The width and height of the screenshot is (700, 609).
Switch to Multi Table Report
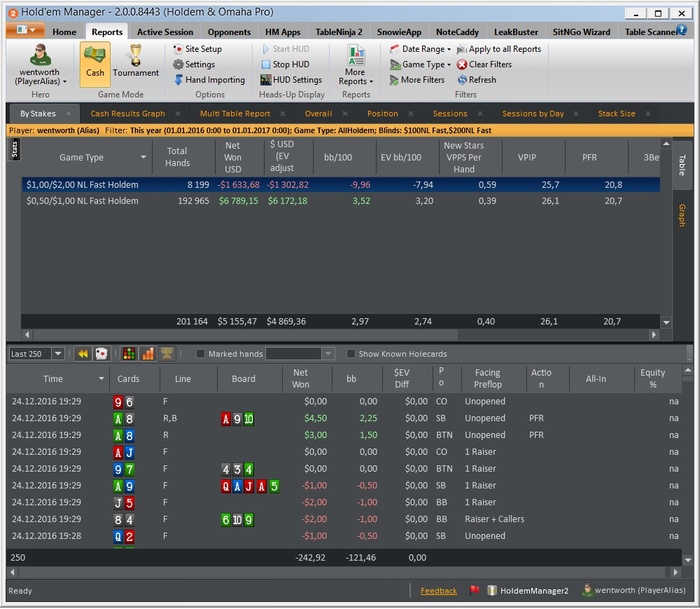coord(235,114)
